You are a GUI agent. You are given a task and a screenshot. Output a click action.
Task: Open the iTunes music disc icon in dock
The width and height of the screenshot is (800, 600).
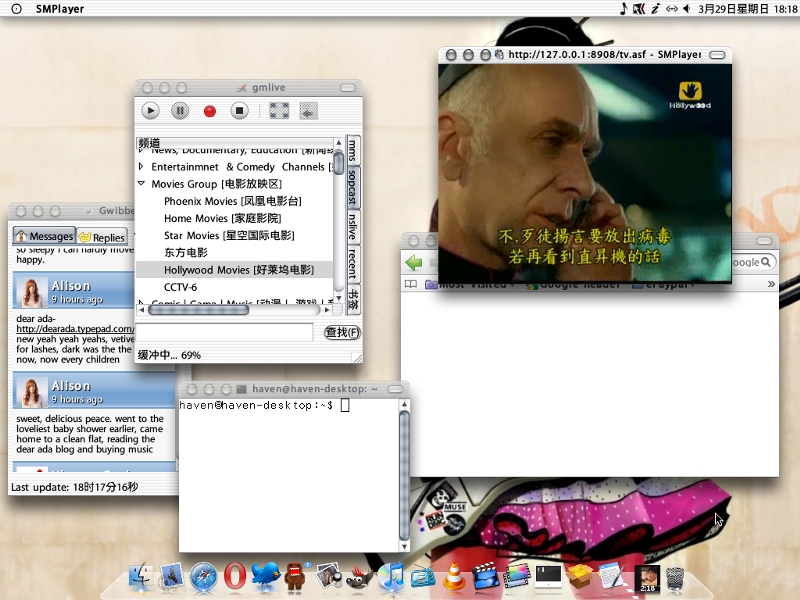click(x=391, y=577)
